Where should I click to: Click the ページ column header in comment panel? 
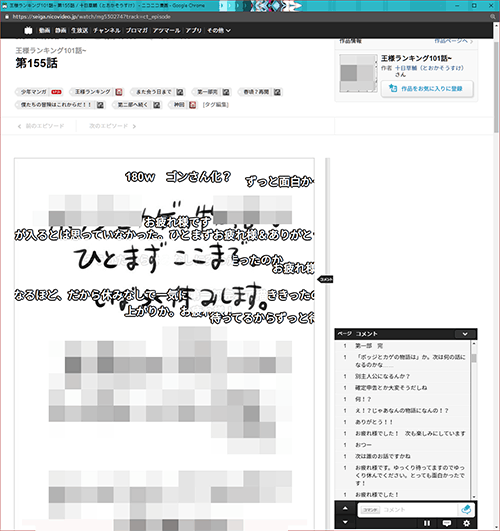click(345, 334)
